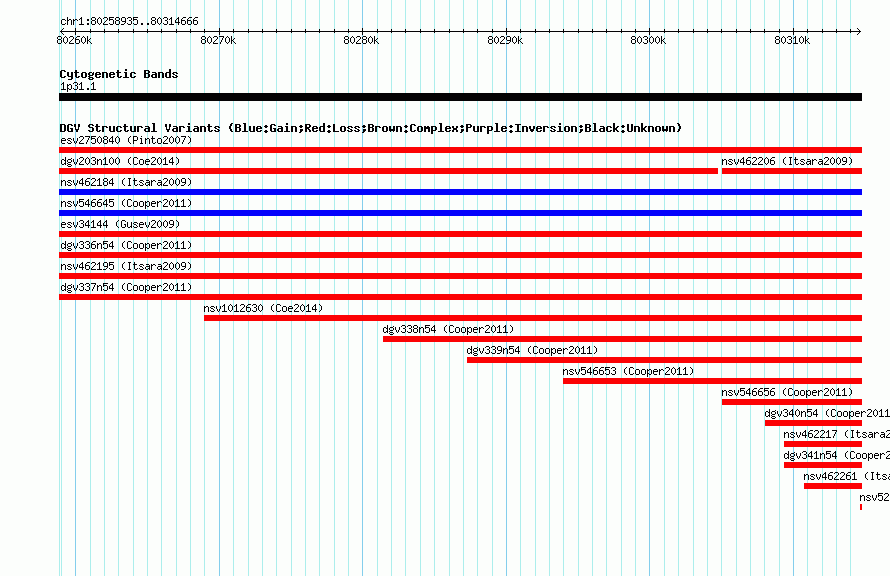Open the dgv337n54 (Cooper2011) label
The image size is (890, 576).
click(x=126, y=287)
